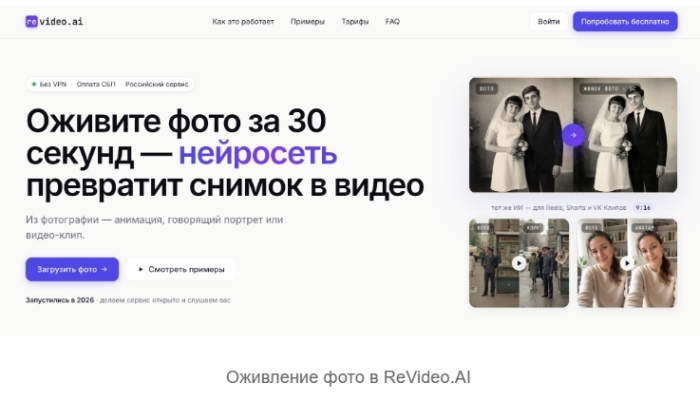Open the 'Как это работает' menu item
Viewport: 700px width, 400px height.
pyautogui.click(x=243, y=21)
